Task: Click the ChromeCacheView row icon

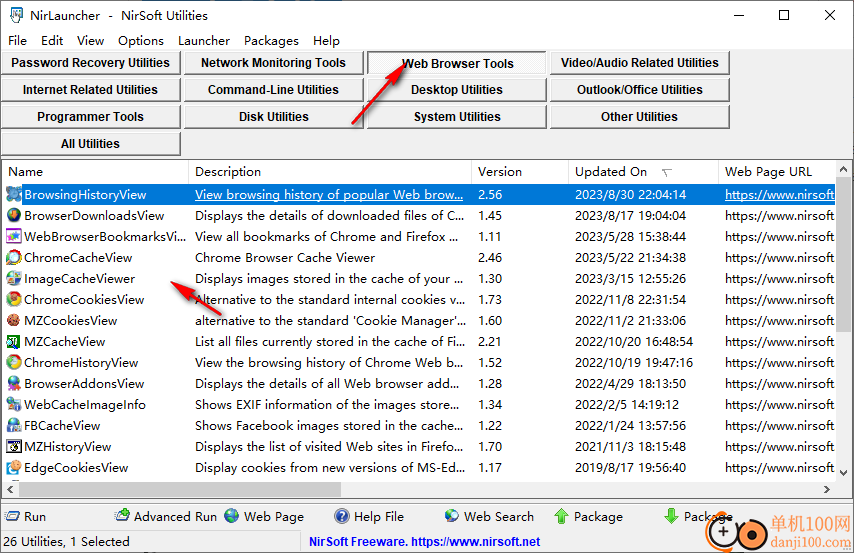Action: [x=14, y=257]
